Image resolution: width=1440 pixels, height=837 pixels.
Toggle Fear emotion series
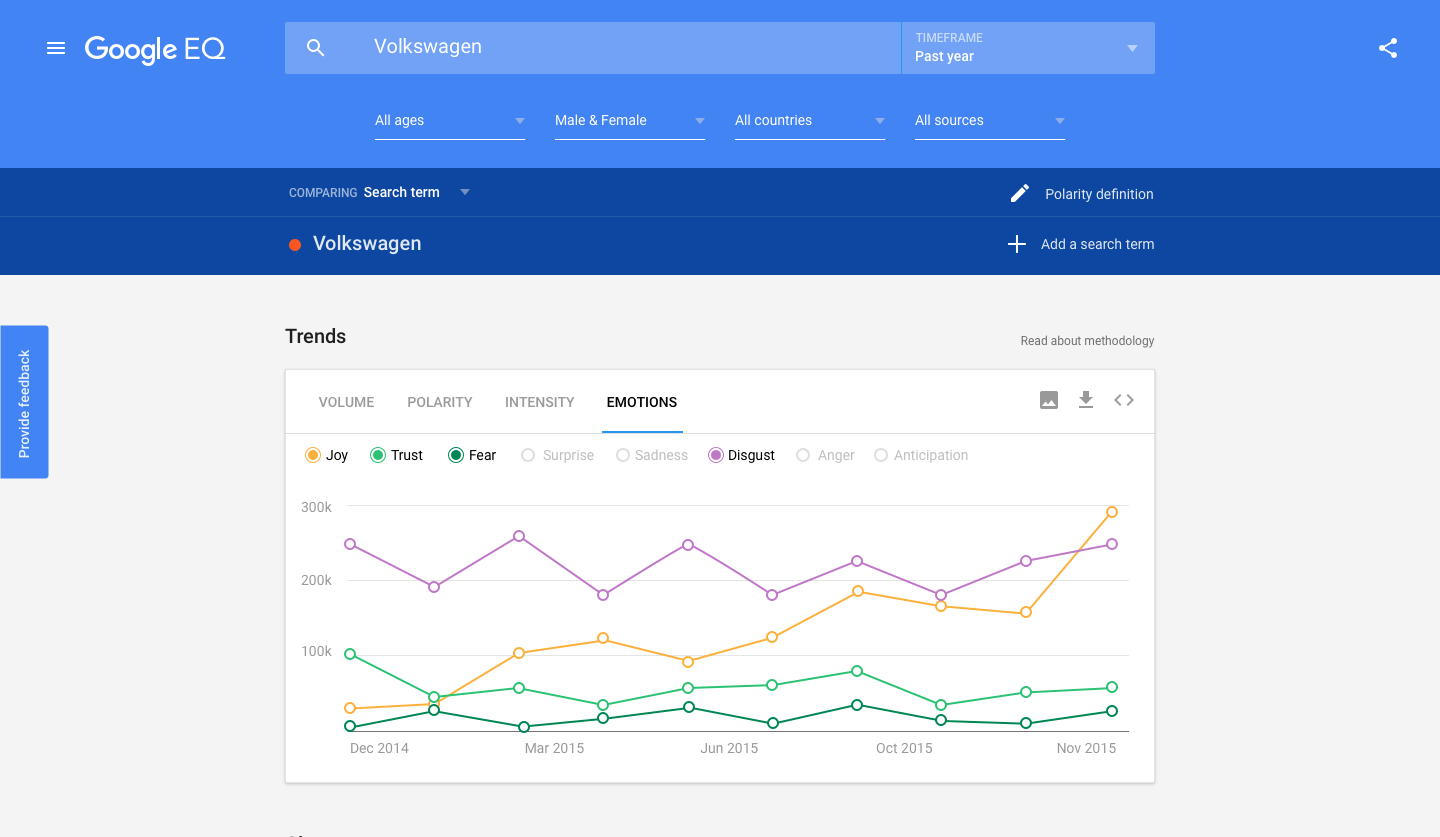[472, 455]
